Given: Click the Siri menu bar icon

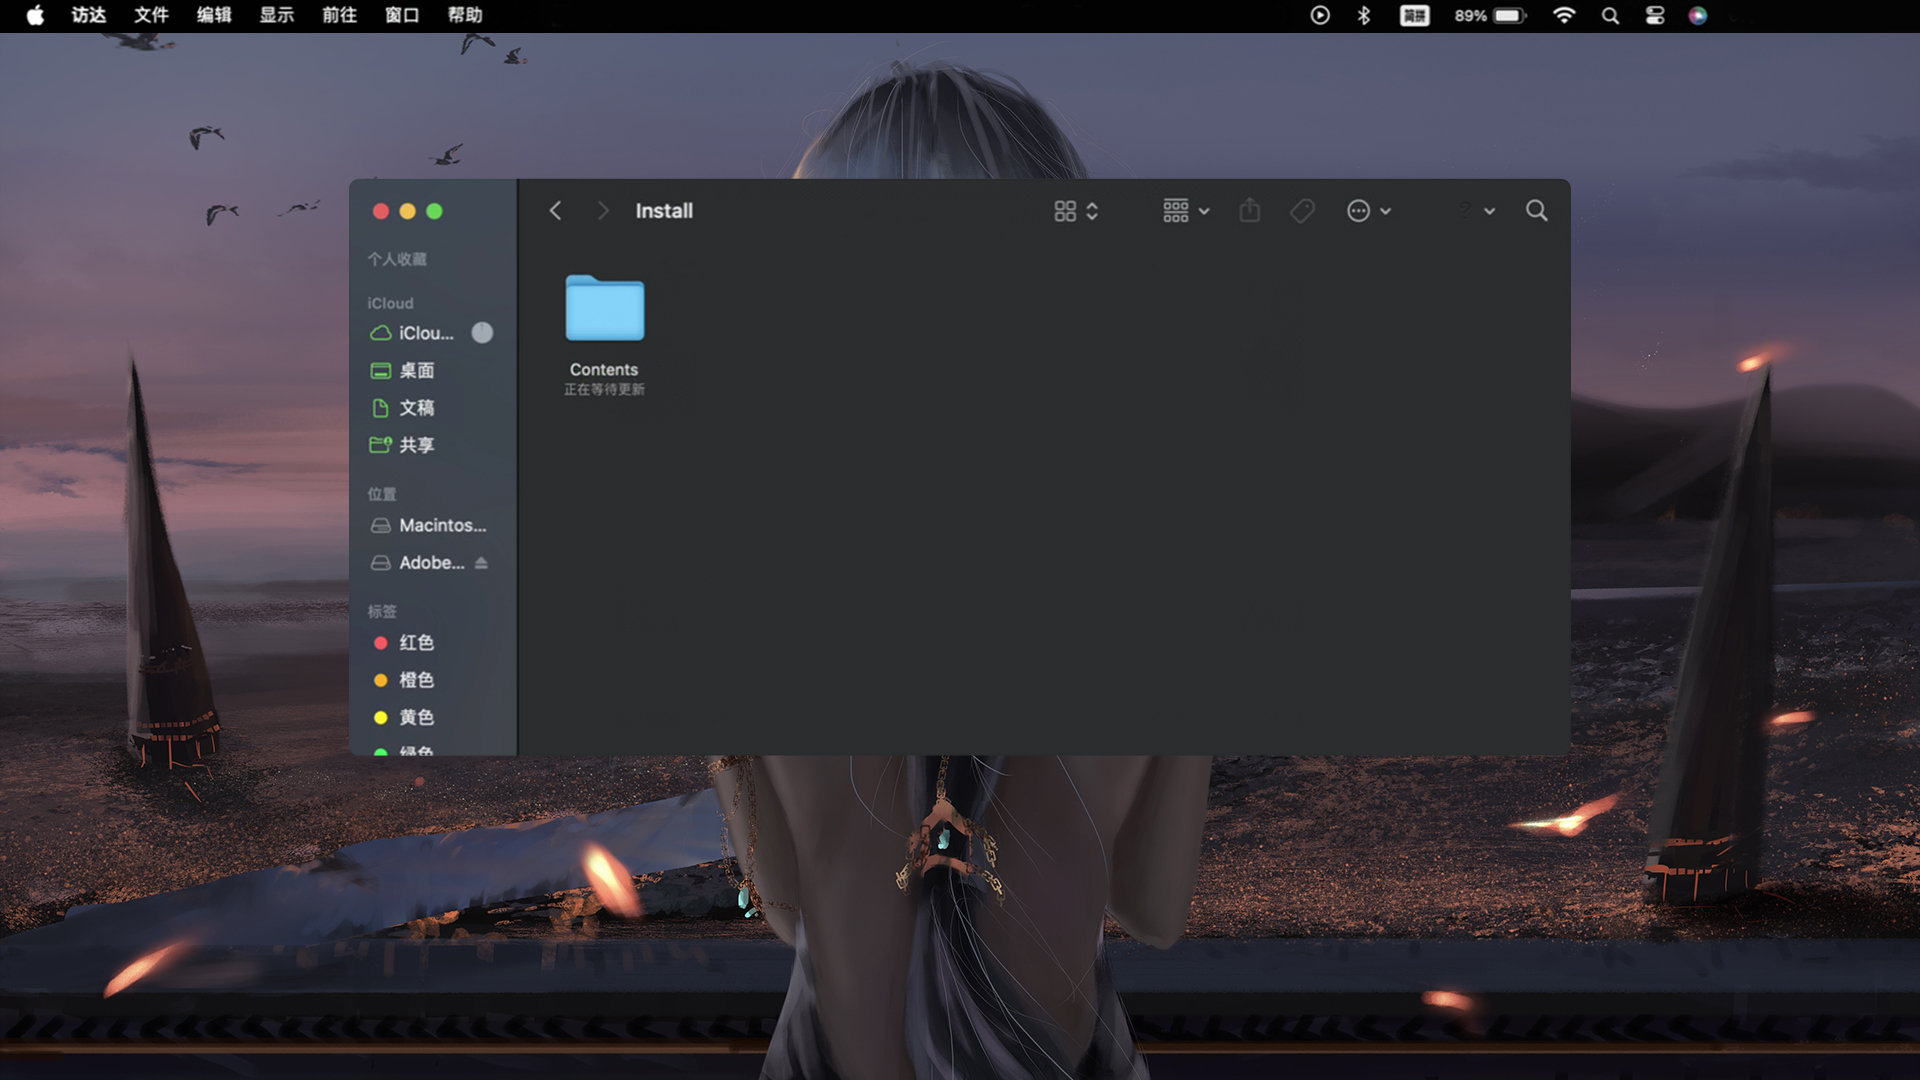Looking at the screenshot, I should [x=1698, y=15].
